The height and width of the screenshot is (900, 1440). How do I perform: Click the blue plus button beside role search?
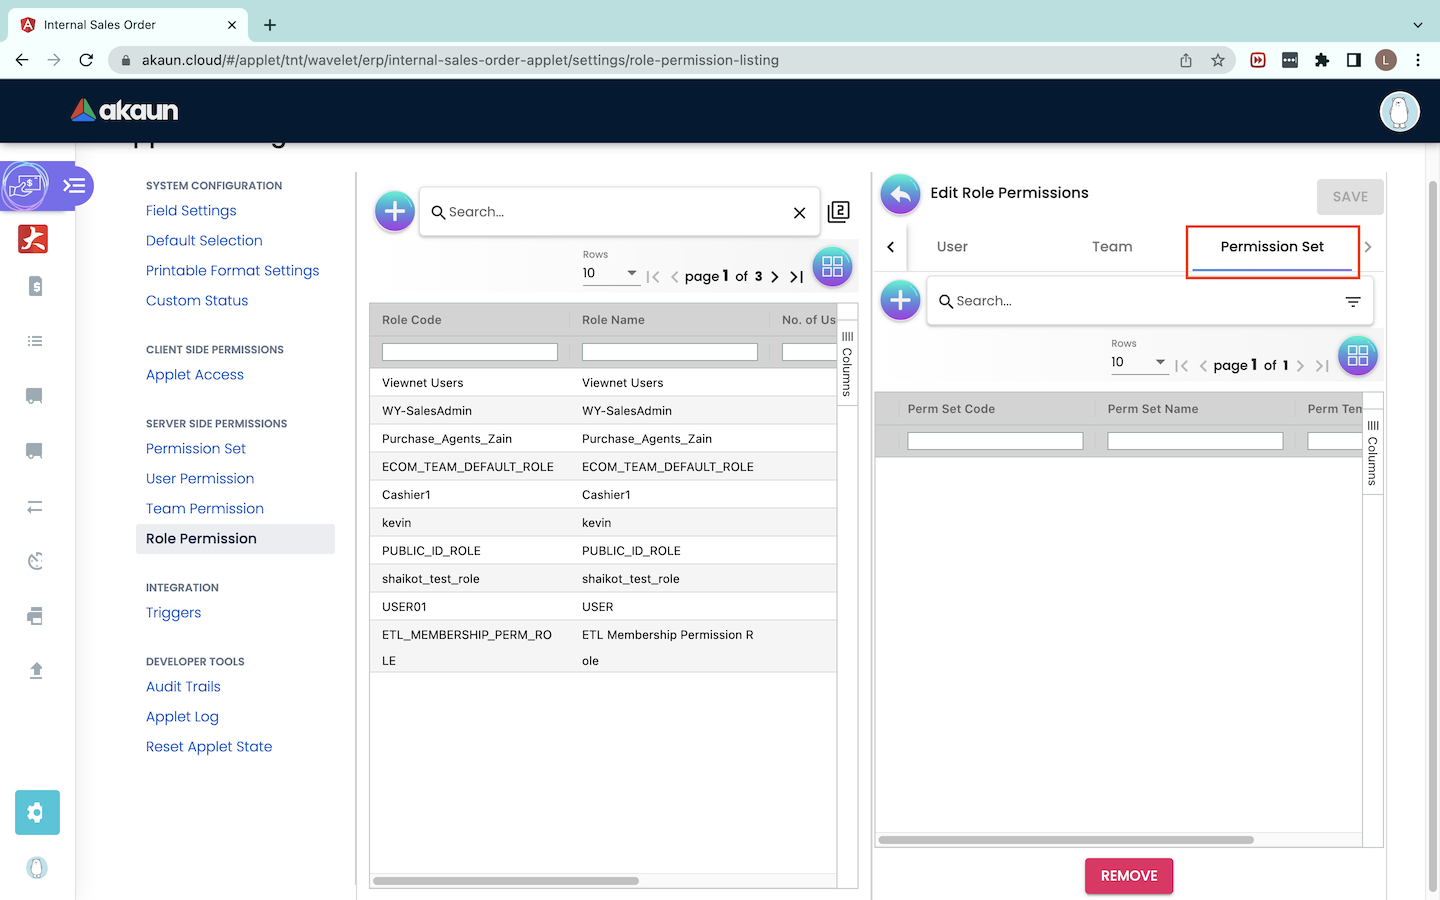(395, 211)
